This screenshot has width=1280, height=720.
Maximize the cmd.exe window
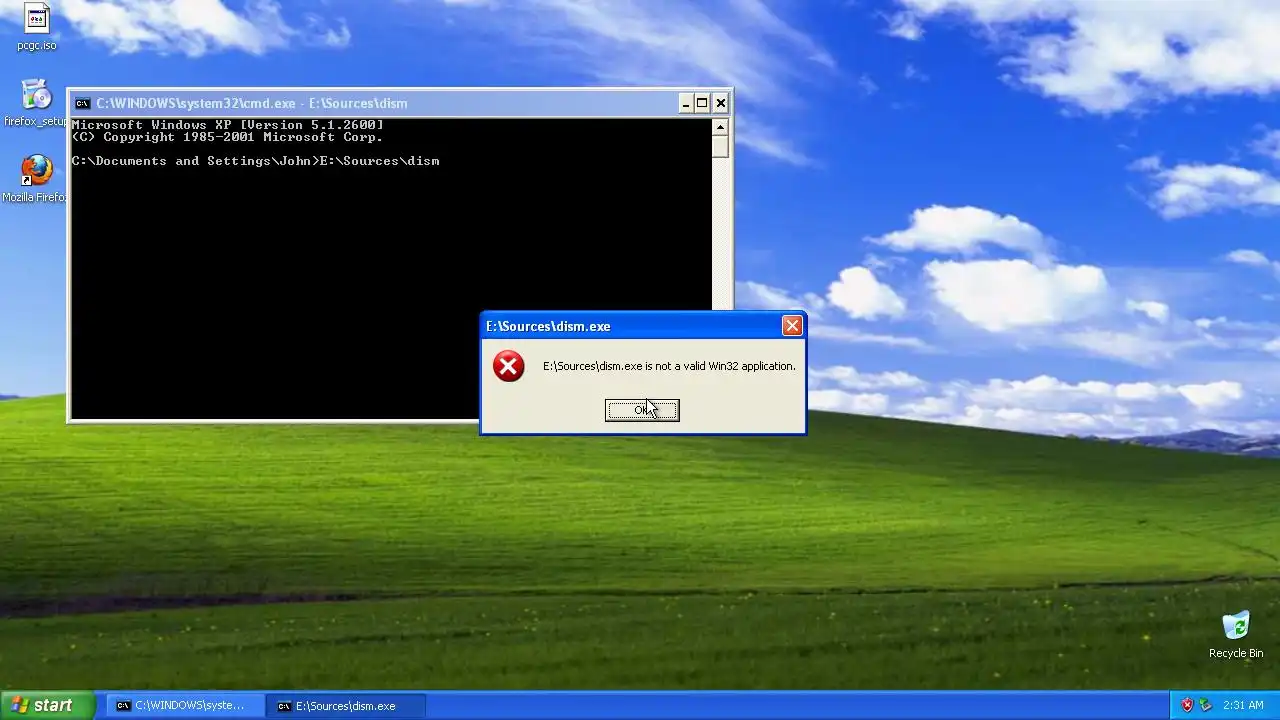tap(703, 103)
